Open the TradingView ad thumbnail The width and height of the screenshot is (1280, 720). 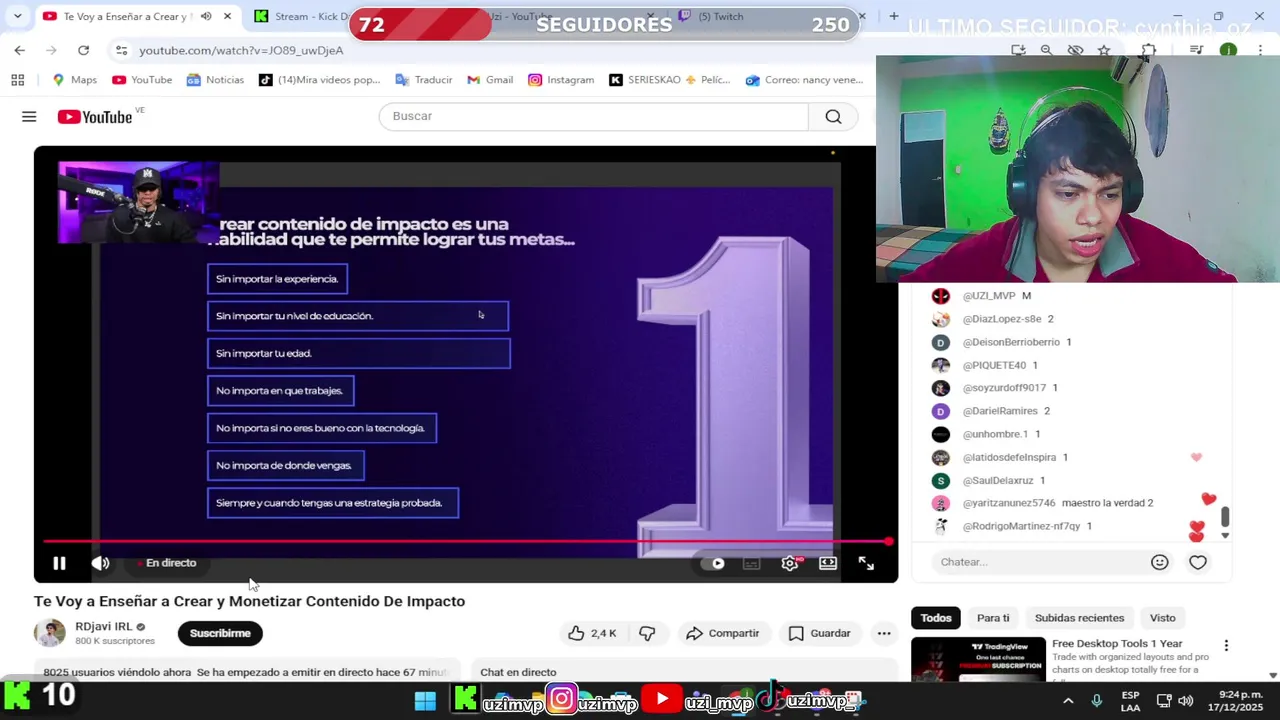978,659
